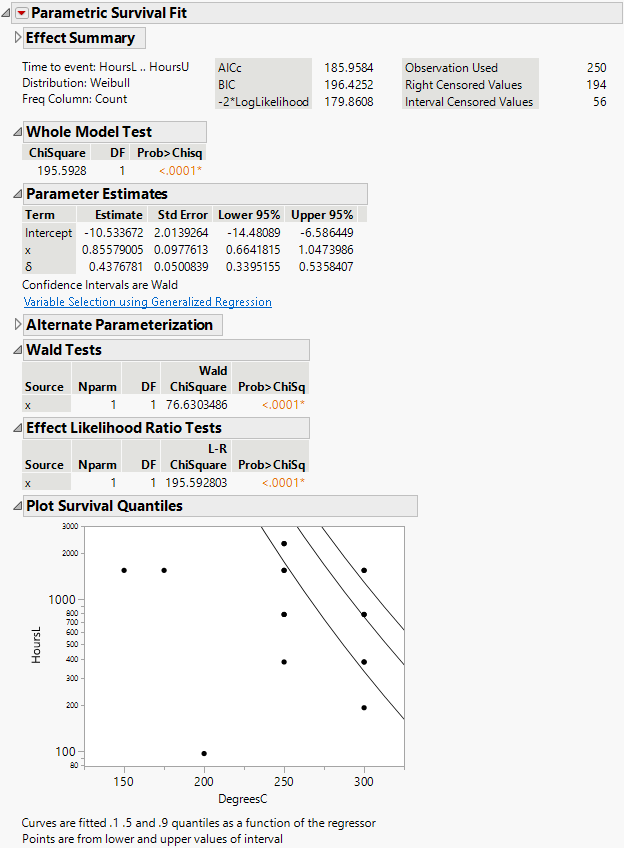The image size is (624, 848).
Task: Select the AICc statistic label
Action: pos(230,68)
